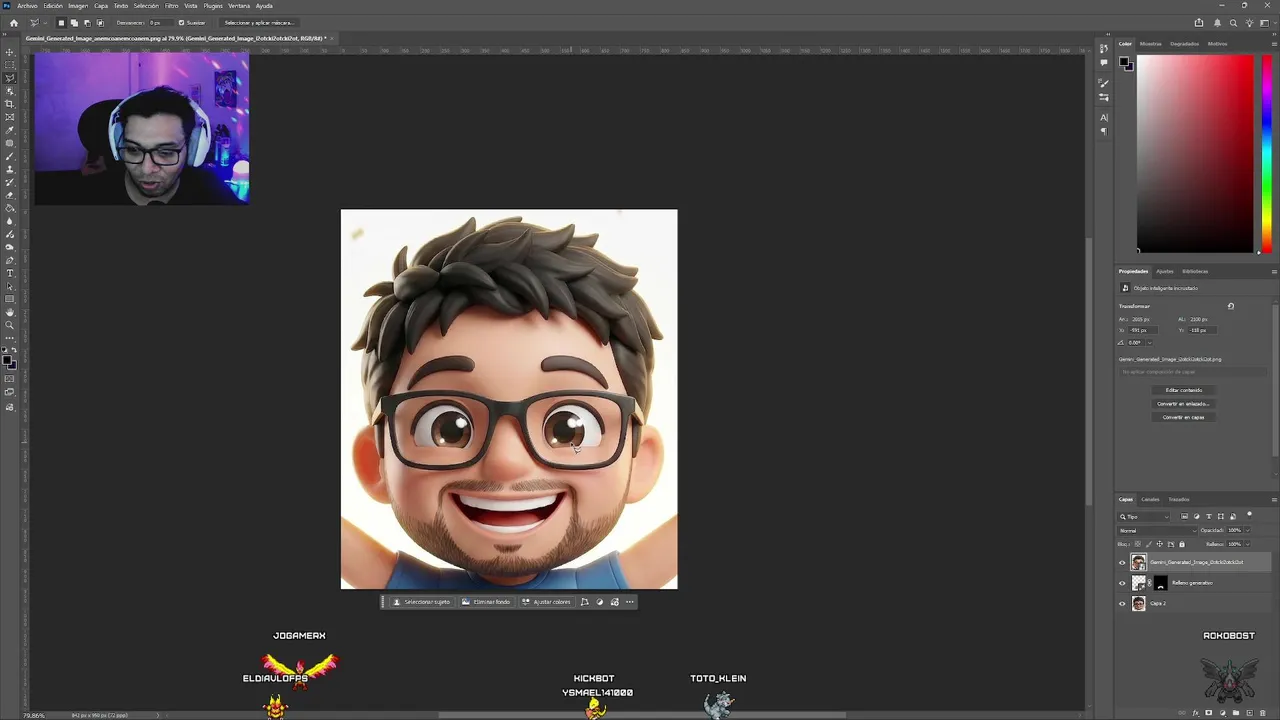Image resolution: width=1280 pixels, height=720 pixels.
Task: Click the Search icon at top right
Action: pyautogui.click(x=1233, y=23)
